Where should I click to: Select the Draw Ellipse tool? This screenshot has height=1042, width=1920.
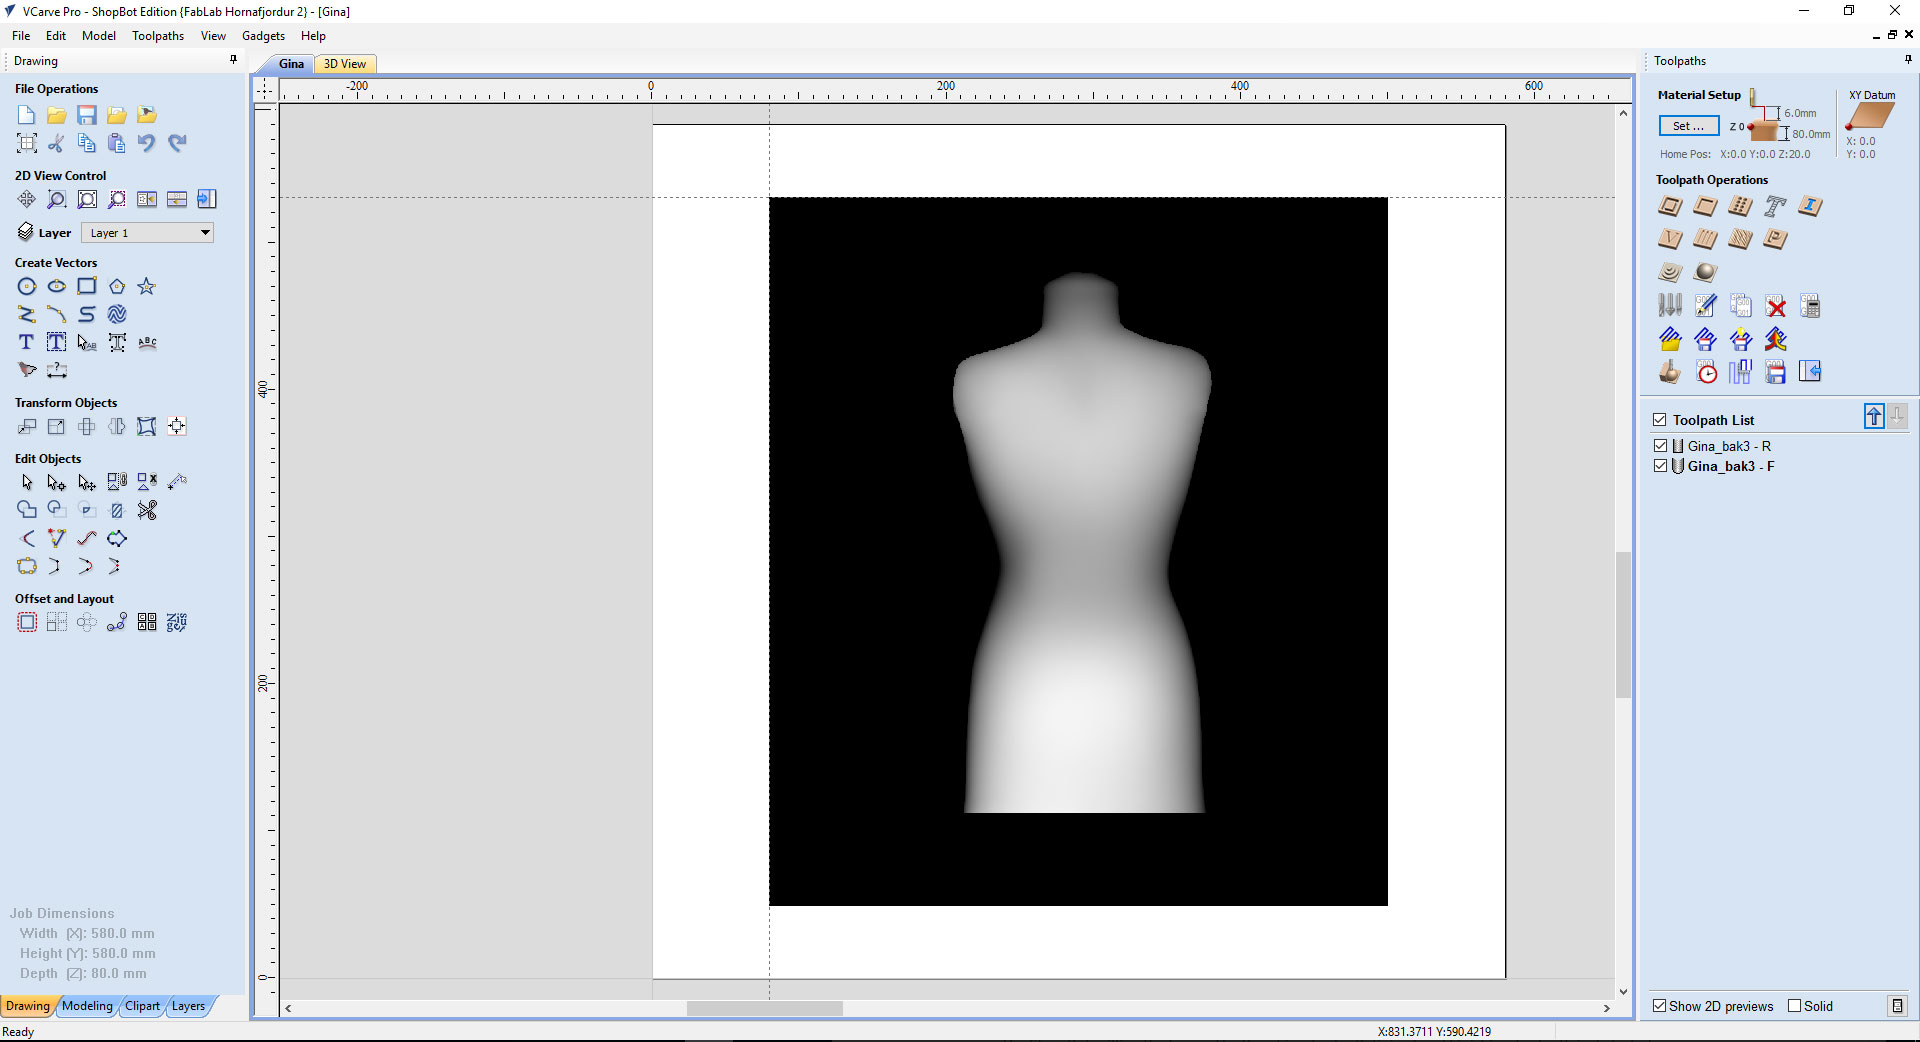point(57,286)
